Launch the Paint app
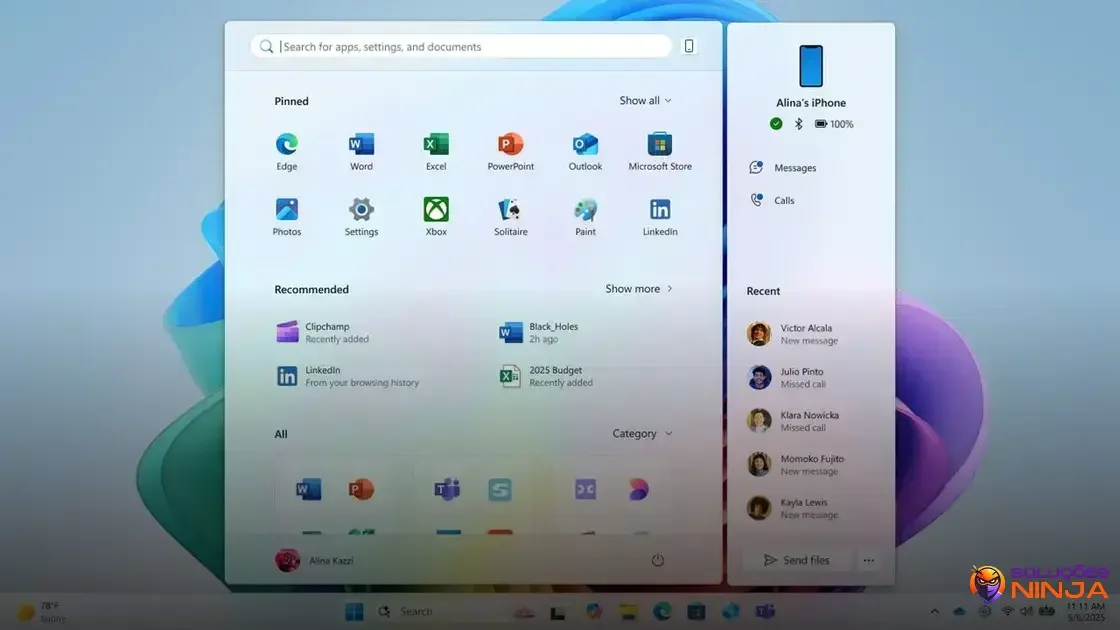This screenshot has width=1120, height=630. click(585, 216)
